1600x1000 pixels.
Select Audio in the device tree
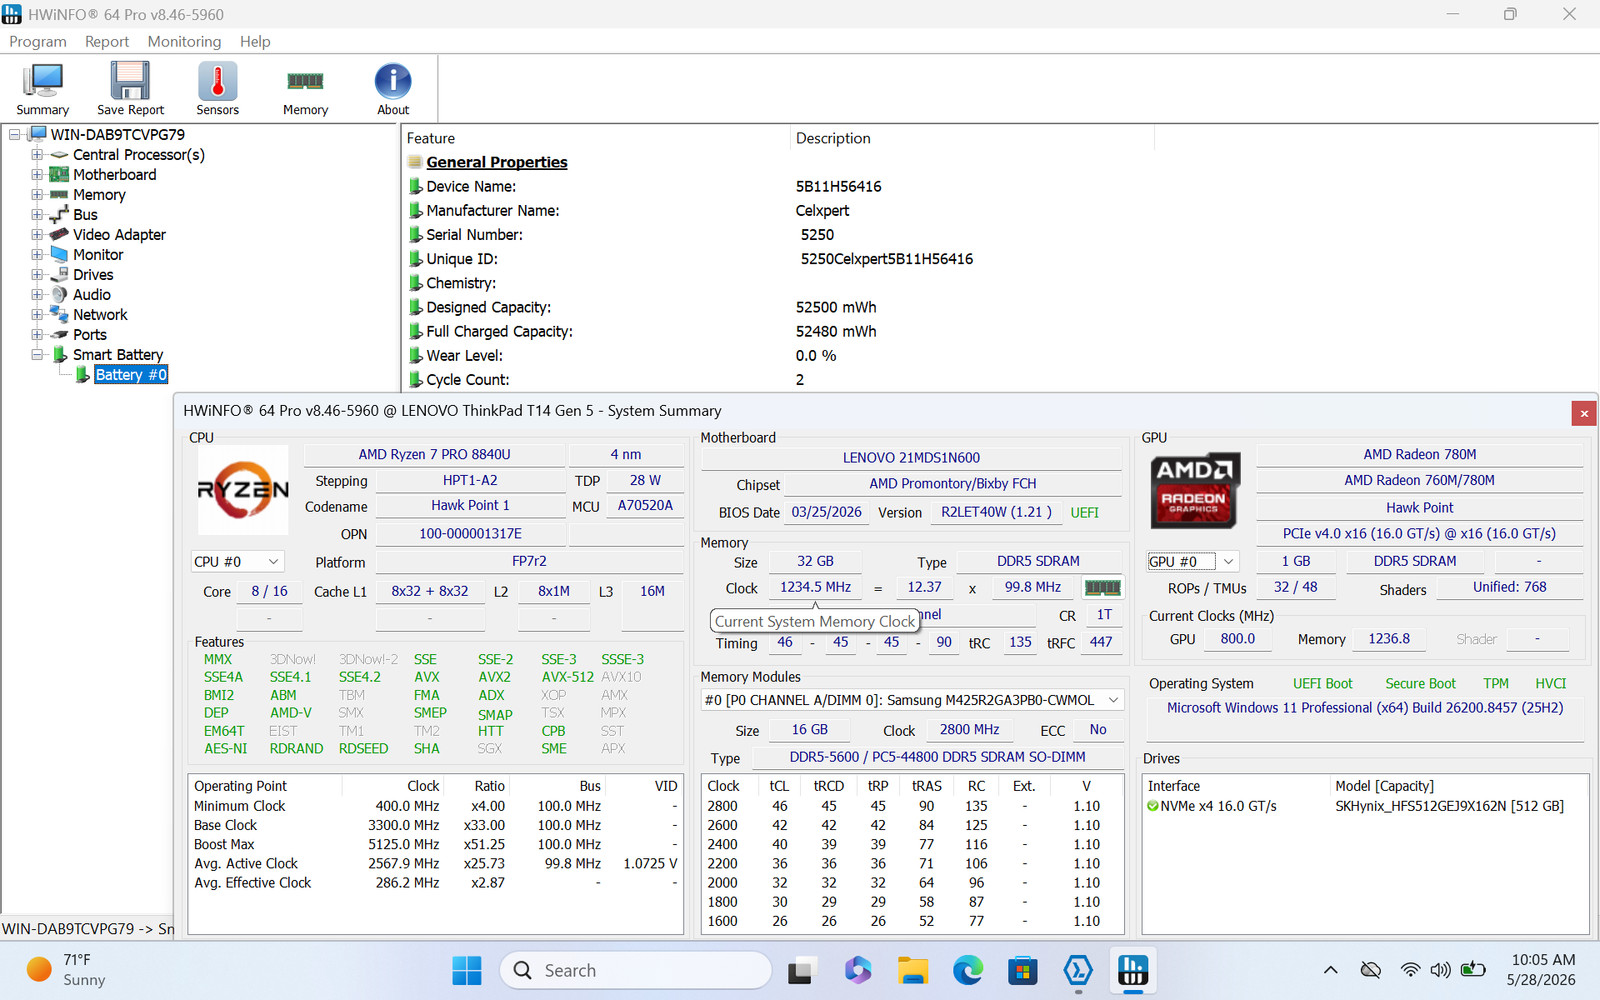[92, 295]
